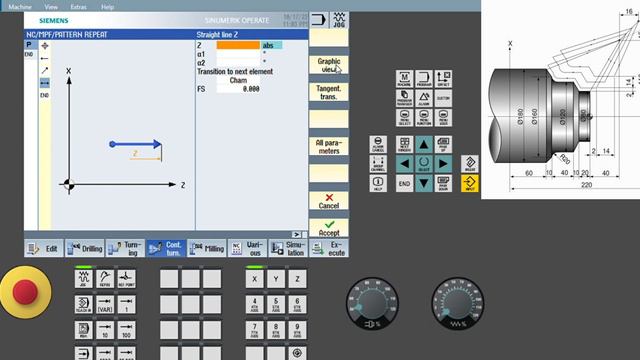Viewport: 640px width, 360px height.
Task: Click the ALARM CANCEL key
Action: coord(378,144)
